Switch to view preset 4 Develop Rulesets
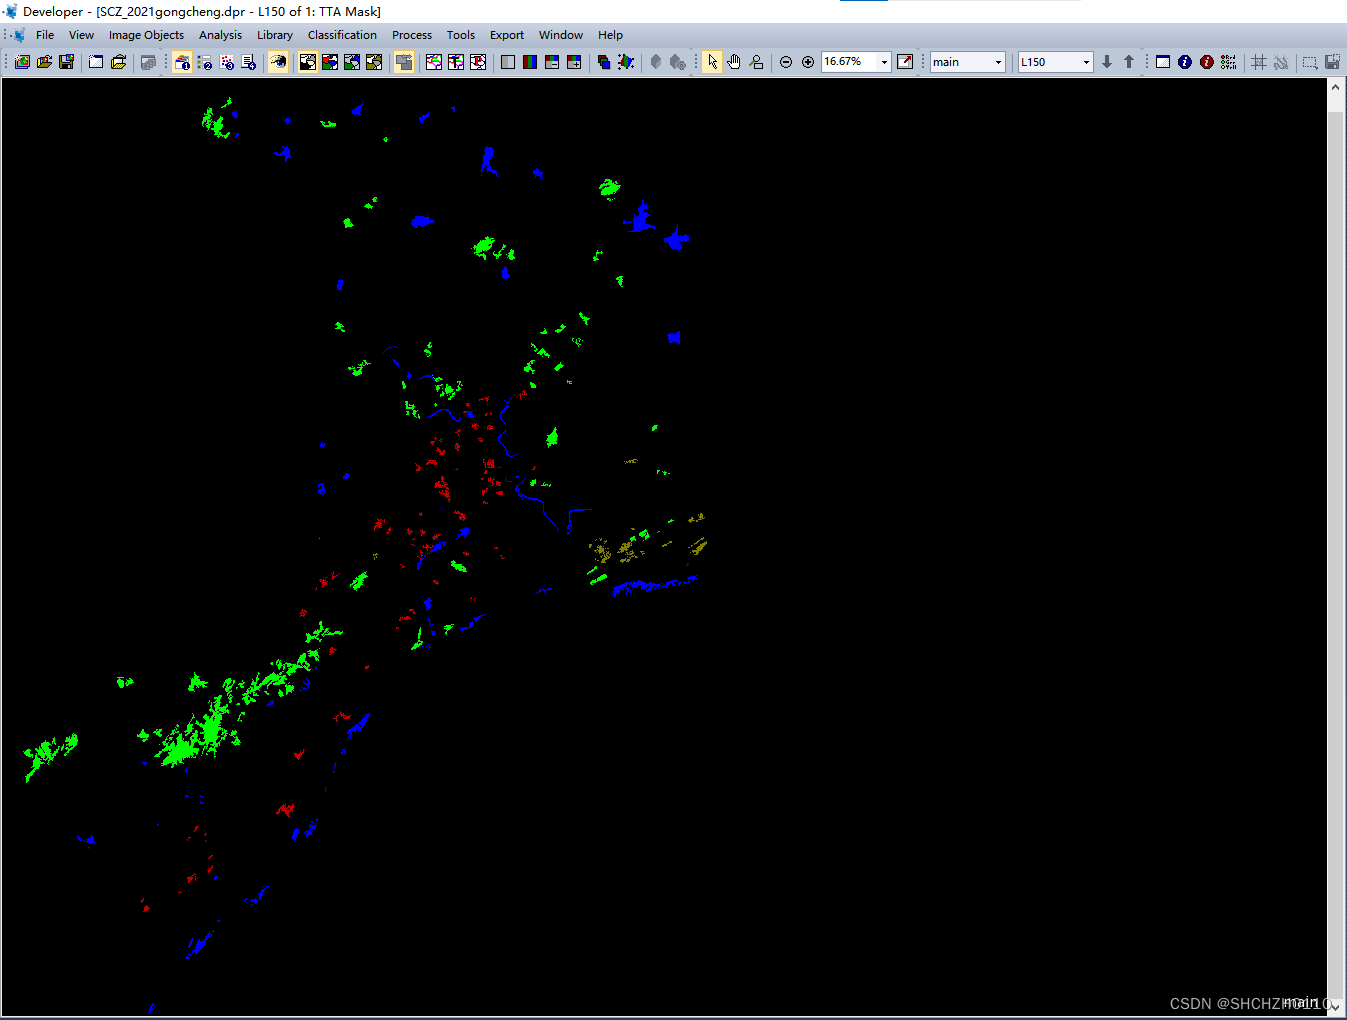 (249, 62)
